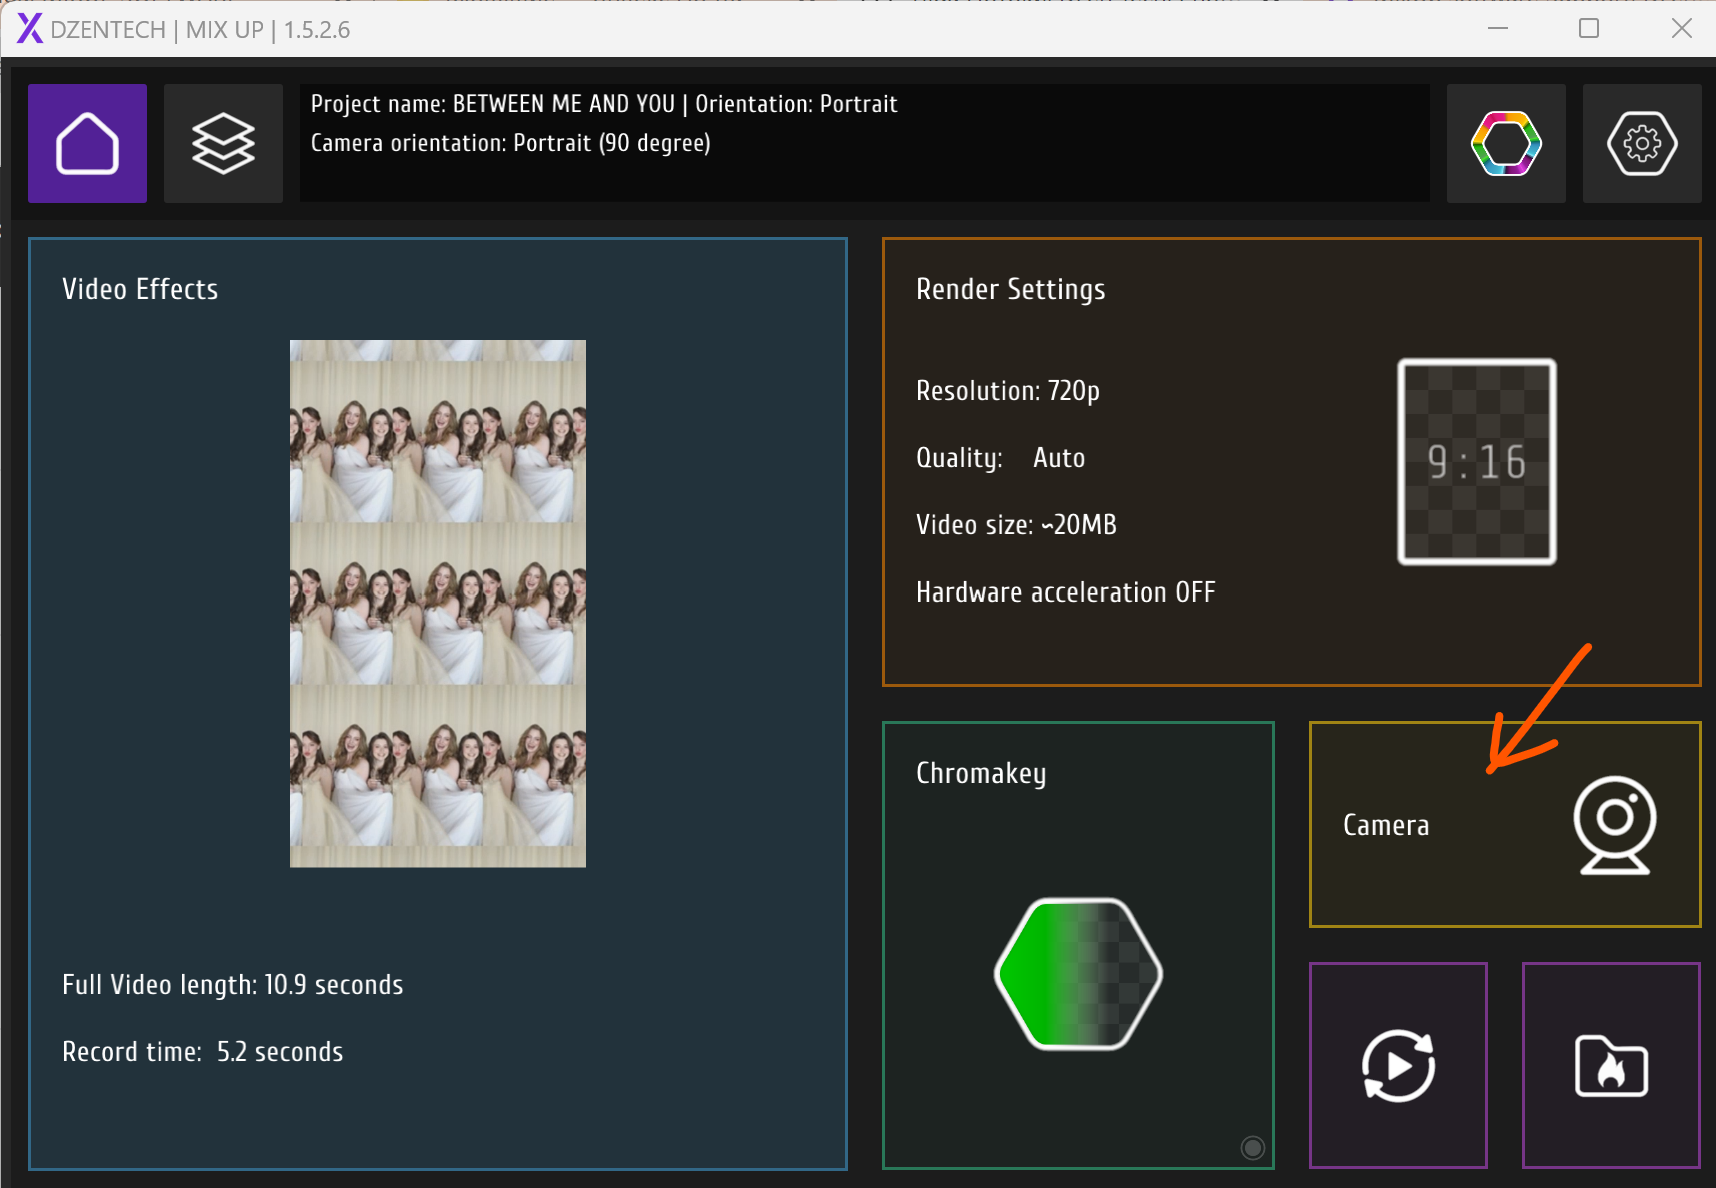This screenshot has height=1188, width=1716.
Task: Click Full Video length: 10.9 seconds
Action: click(233, 985)
